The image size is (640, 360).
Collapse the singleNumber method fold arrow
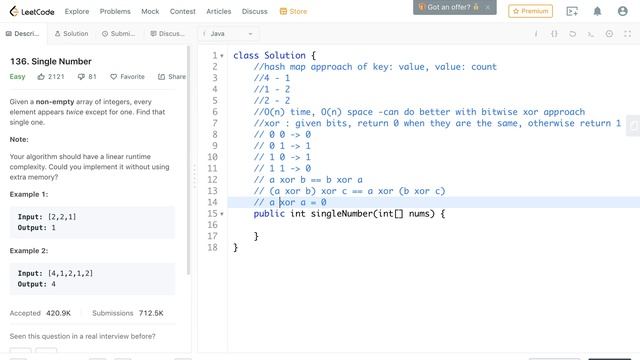pyautogui.click(x=222, y=214)
